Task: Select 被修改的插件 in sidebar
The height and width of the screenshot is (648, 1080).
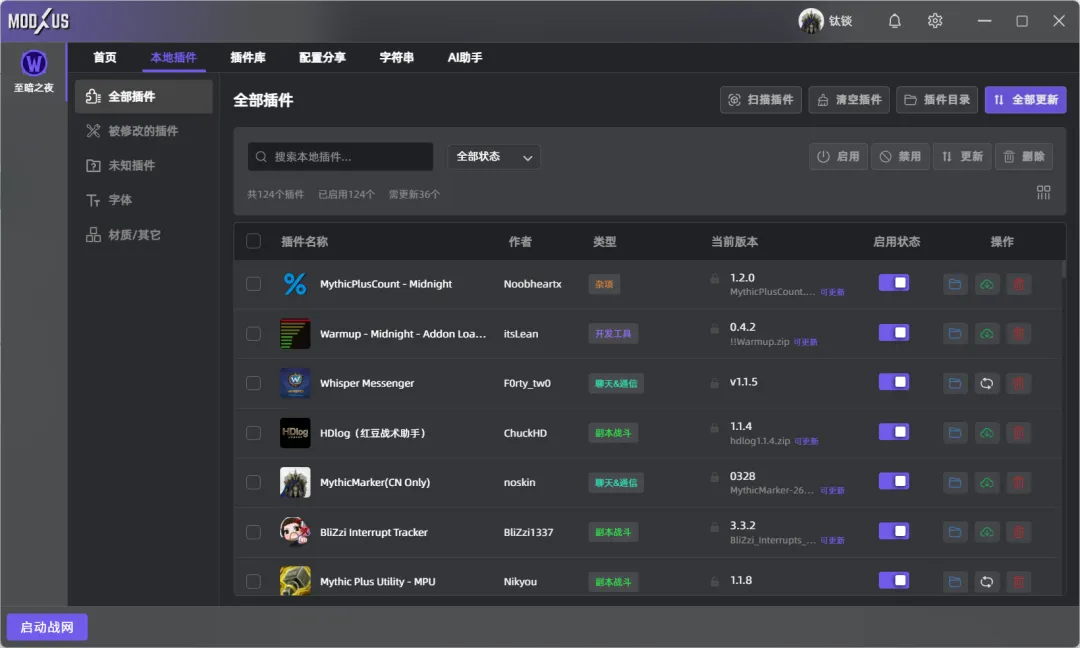Action: 143,131
